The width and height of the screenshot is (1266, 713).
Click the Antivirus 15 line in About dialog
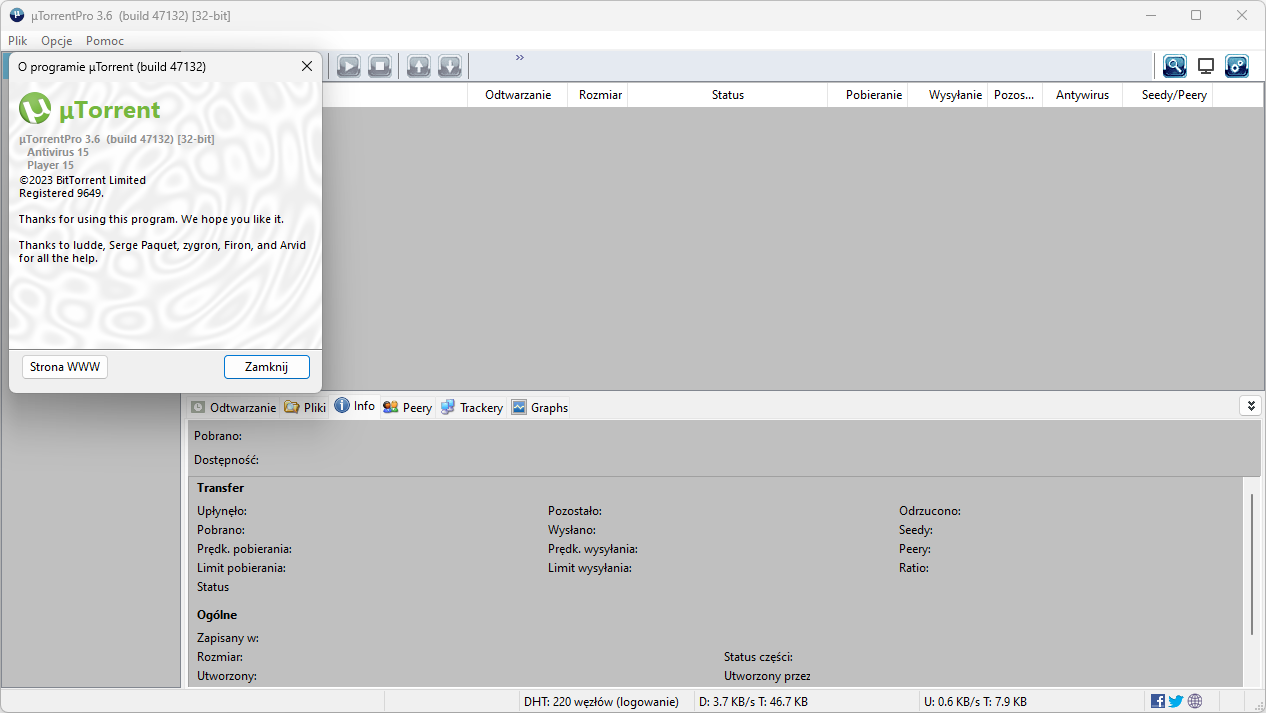pos(58,152)
